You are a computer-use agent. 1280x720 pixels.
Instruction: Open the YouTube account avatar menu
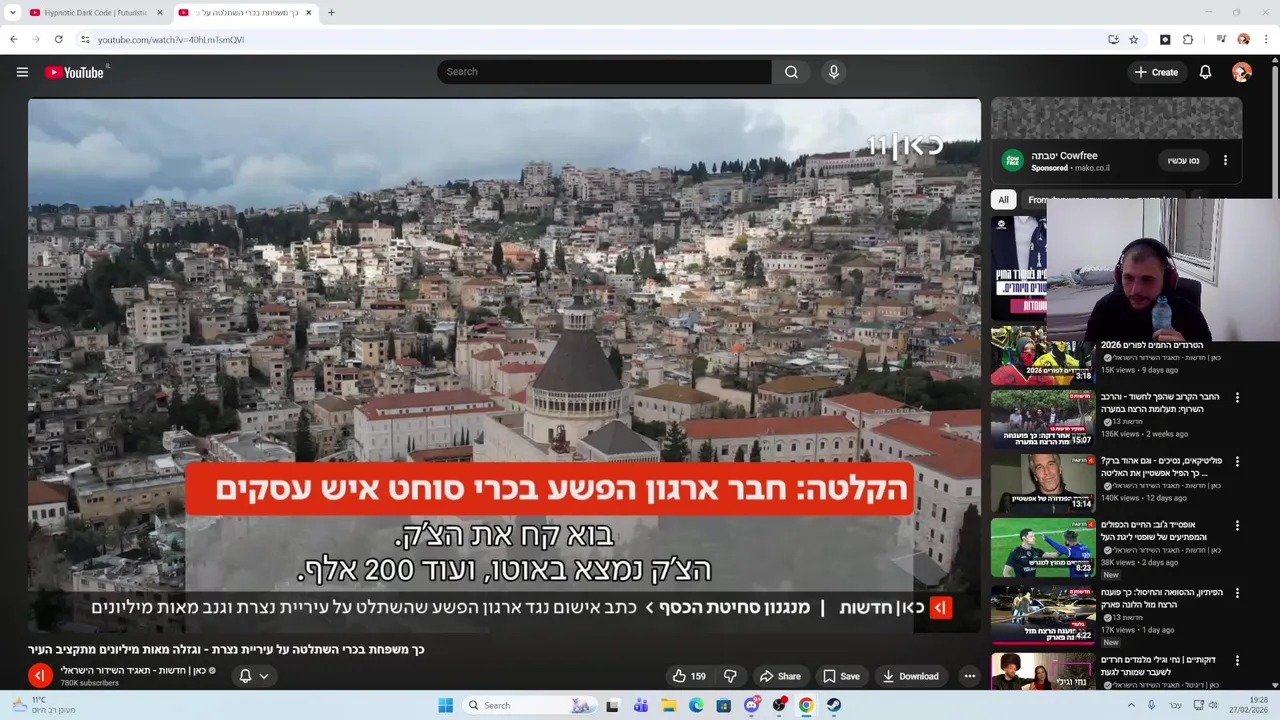(x=1242, y=72)
